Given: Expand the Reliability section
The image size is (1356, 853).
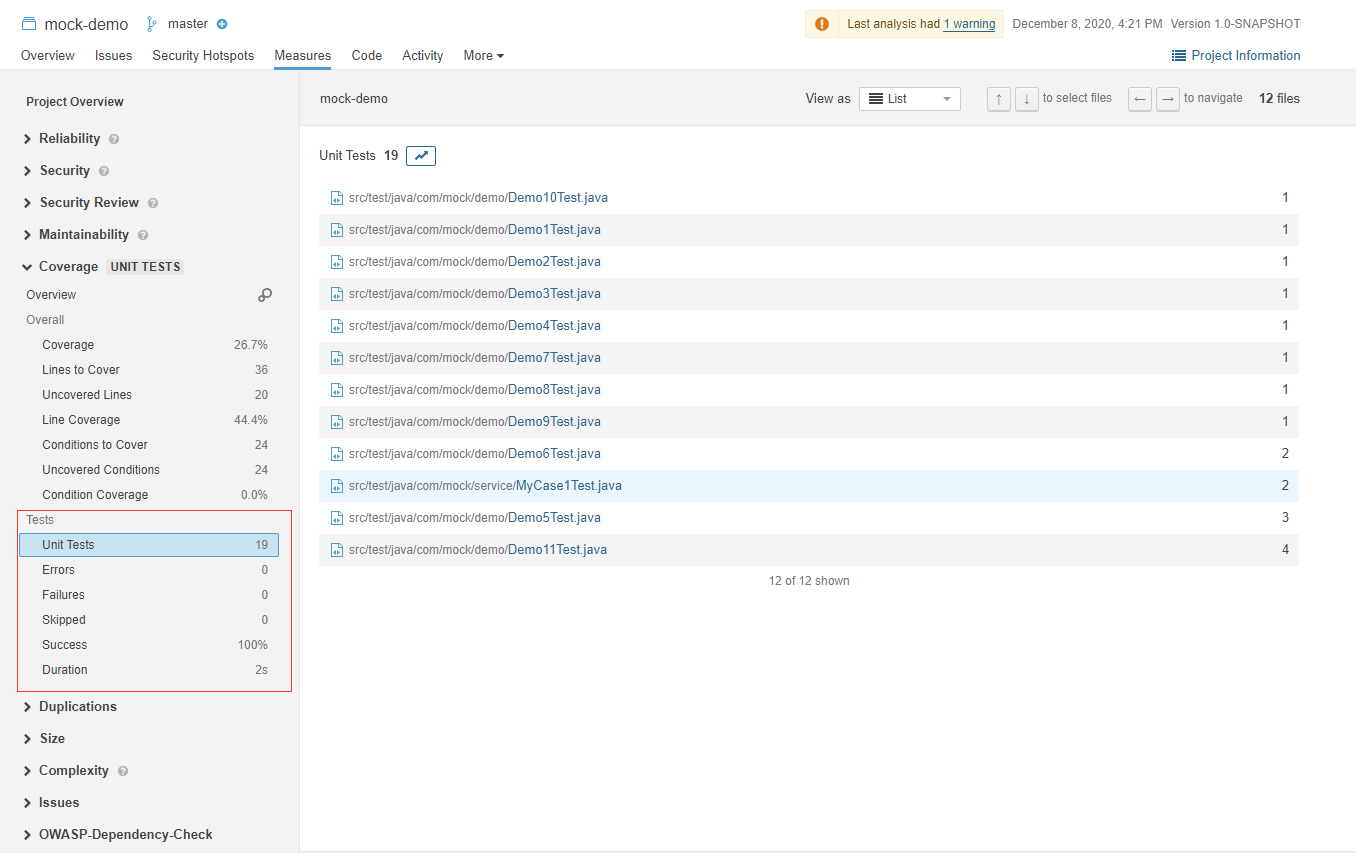Looking at the screenshot, I should [62, 139].
